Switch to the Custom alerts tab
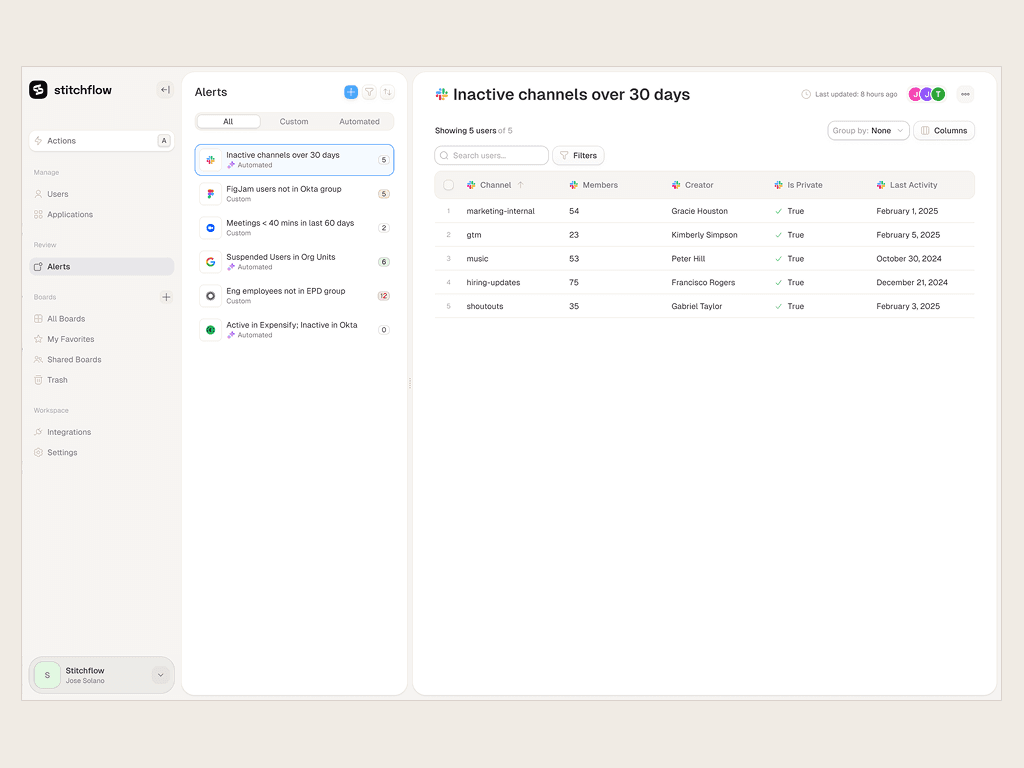 pos(294,121)
